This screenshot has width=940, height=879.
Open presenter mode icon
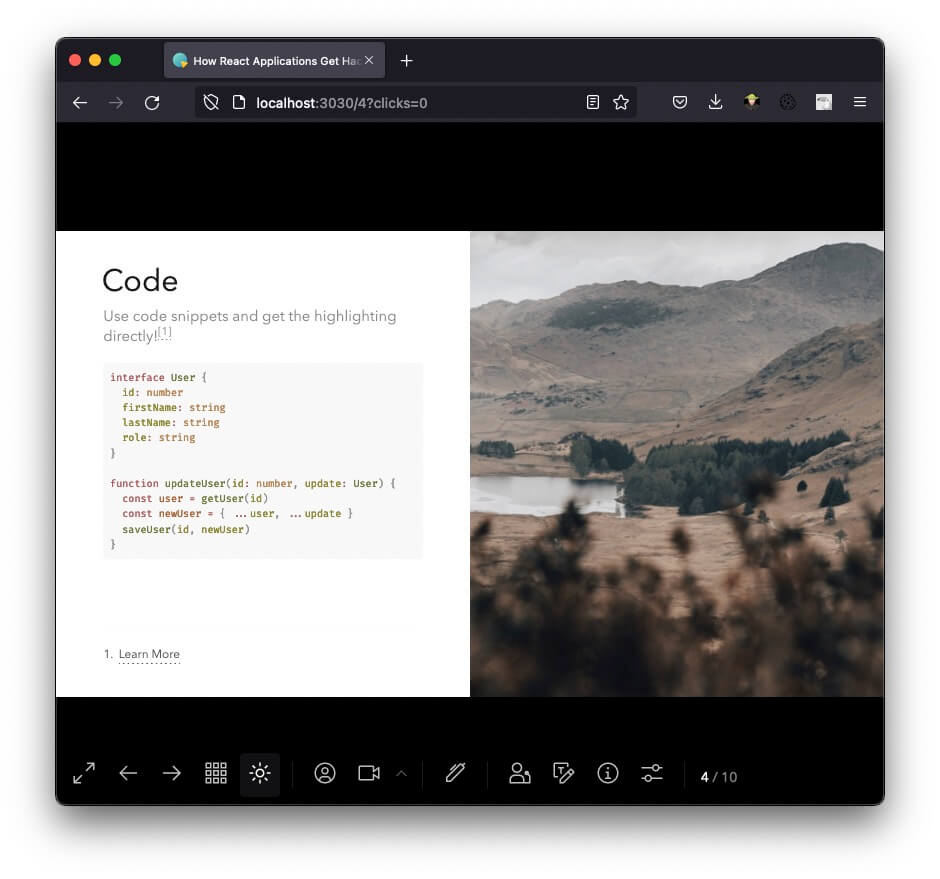[x=519, y=773]
